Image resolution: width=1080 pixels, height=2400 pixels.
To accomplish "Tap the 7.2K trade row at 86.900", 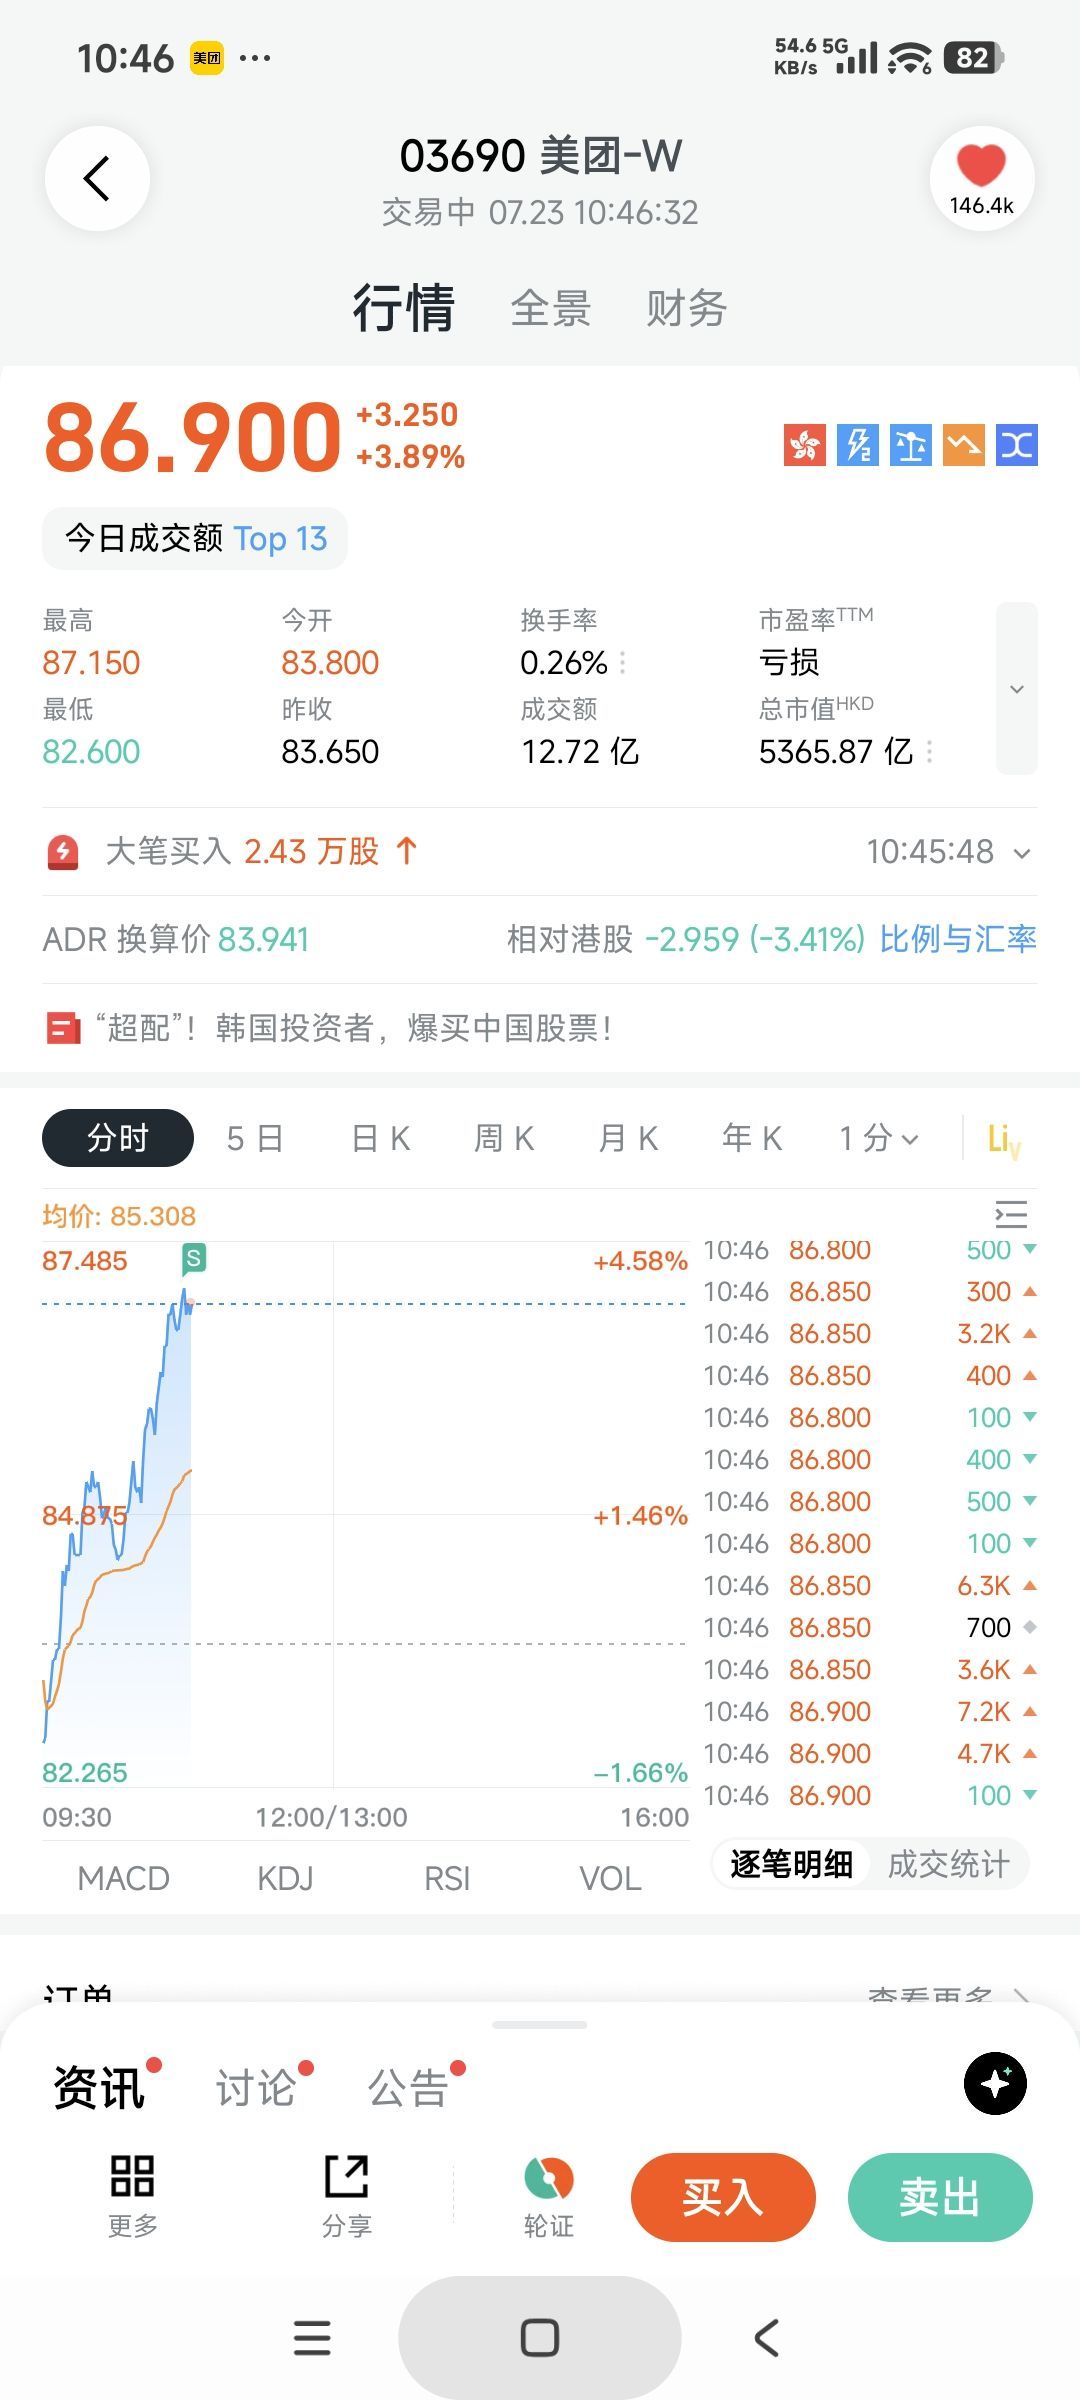I will tap(870, 1711).
